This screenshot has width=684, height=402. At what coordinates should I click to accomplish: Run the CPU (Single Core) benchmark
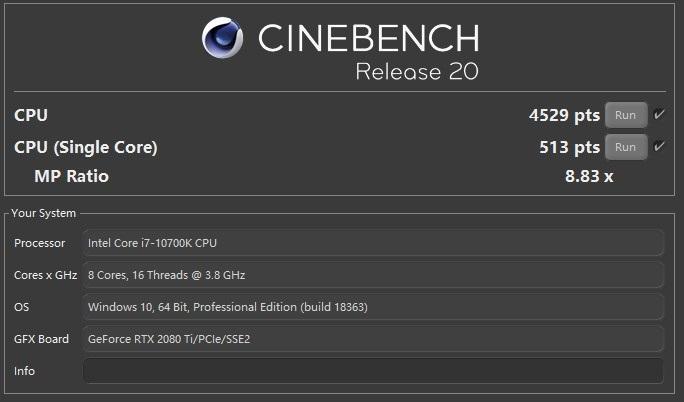click(x=626, y=147)
